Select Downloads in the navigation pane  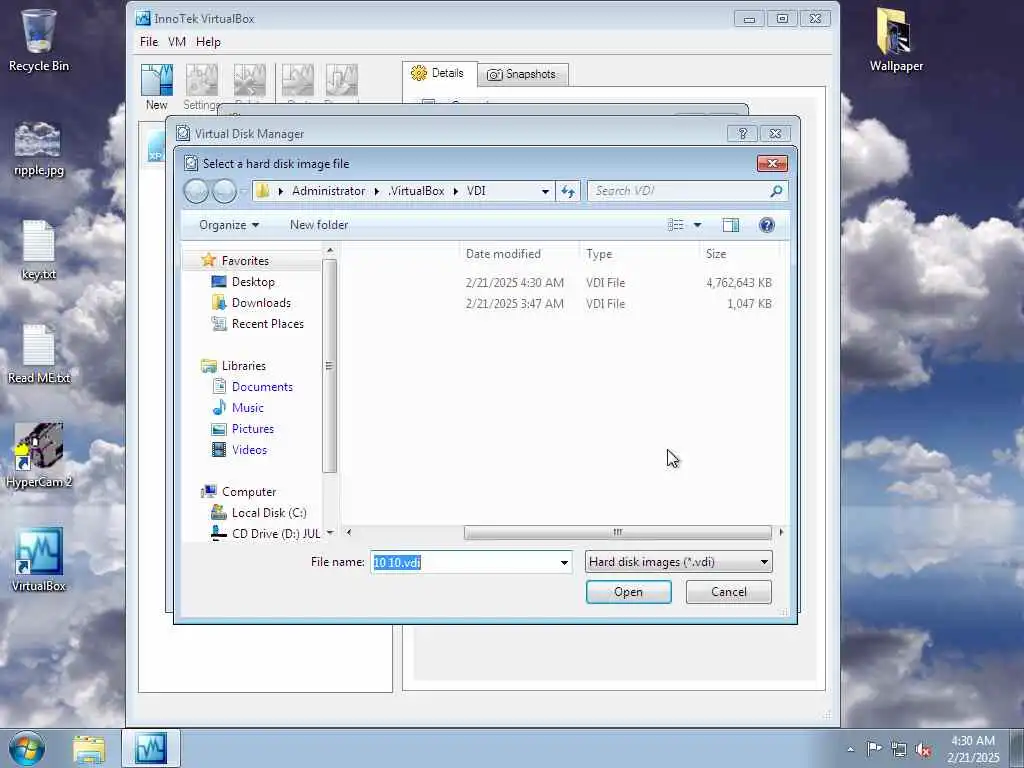click(261, 303)
